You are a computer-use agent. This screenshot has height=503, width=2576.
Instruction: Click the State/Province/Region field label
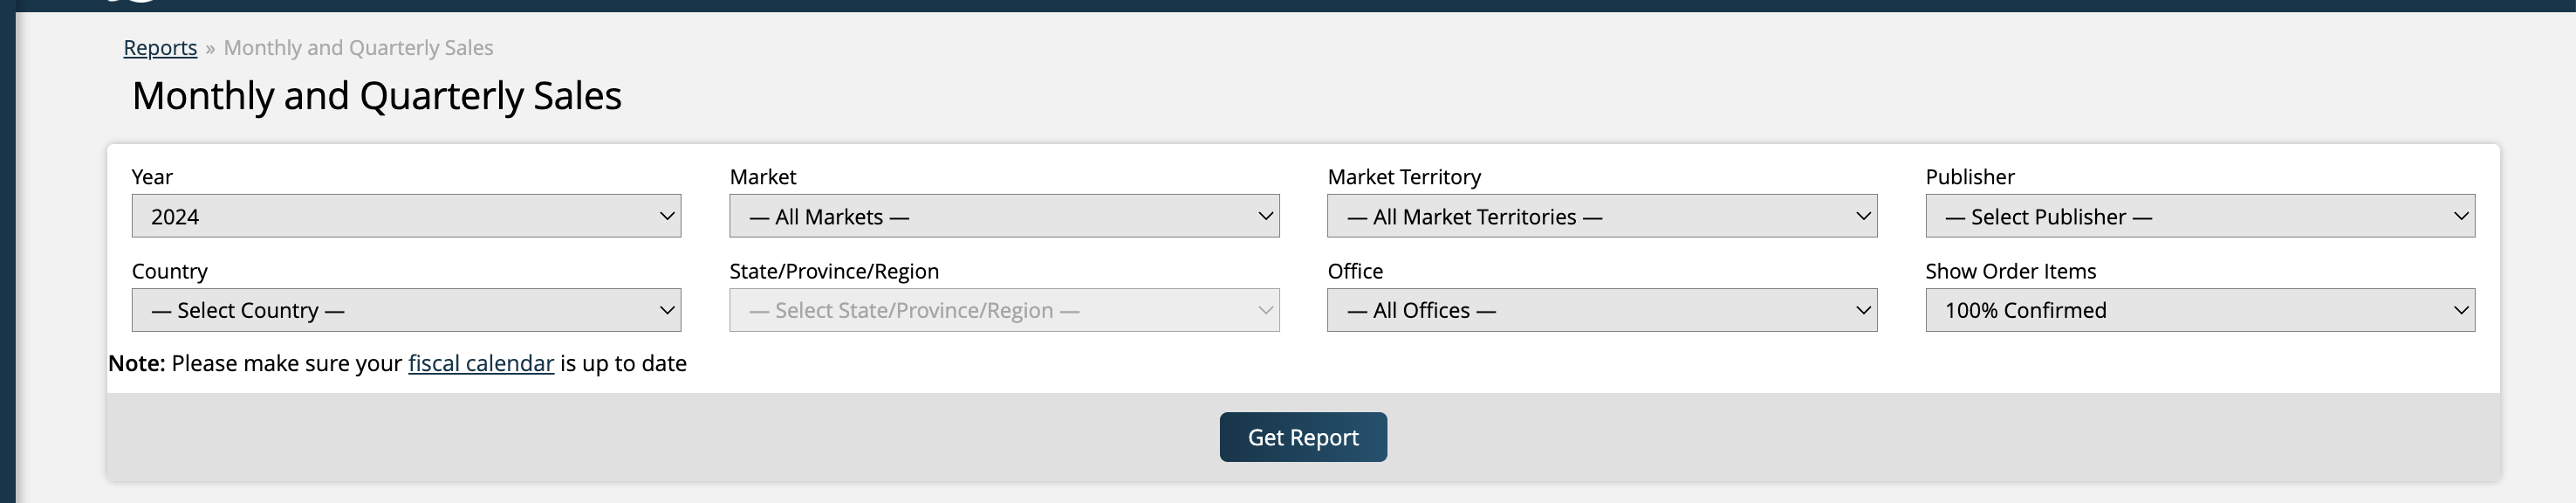834,271
